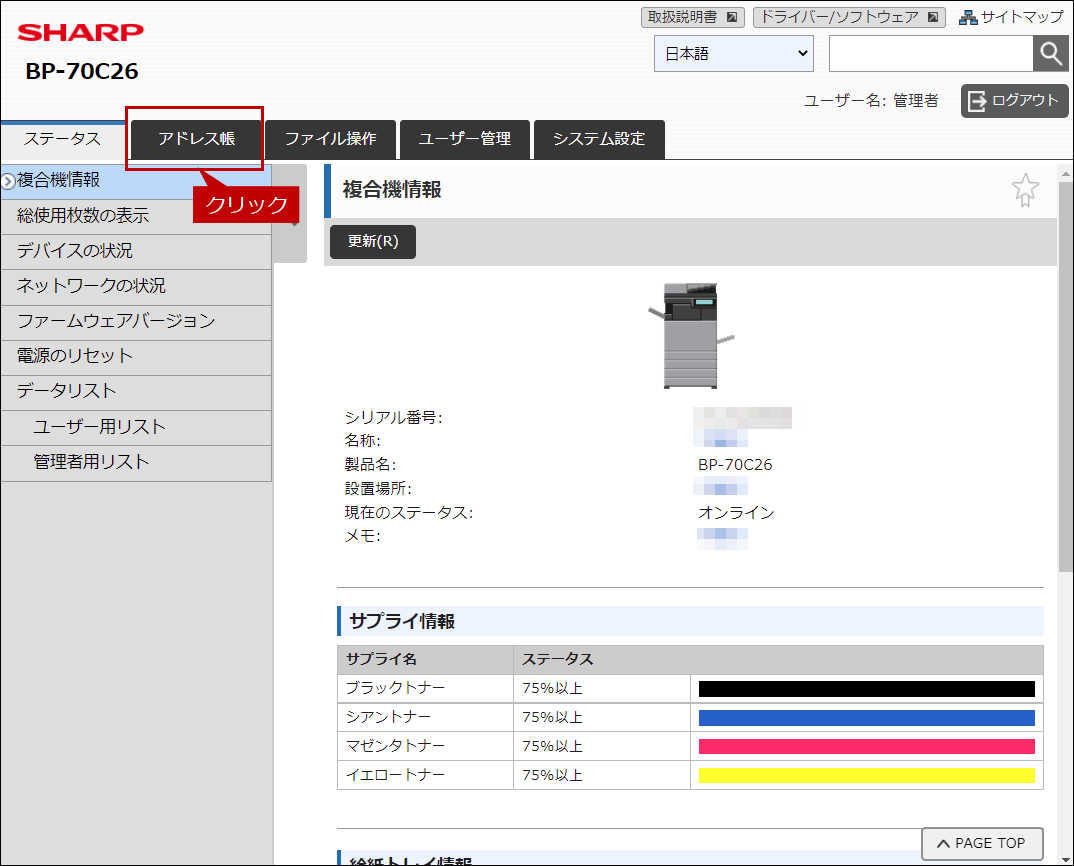Open the ドライバー/ソフトウェア link
Viewport: 1074px width, 866px height.
849,17
